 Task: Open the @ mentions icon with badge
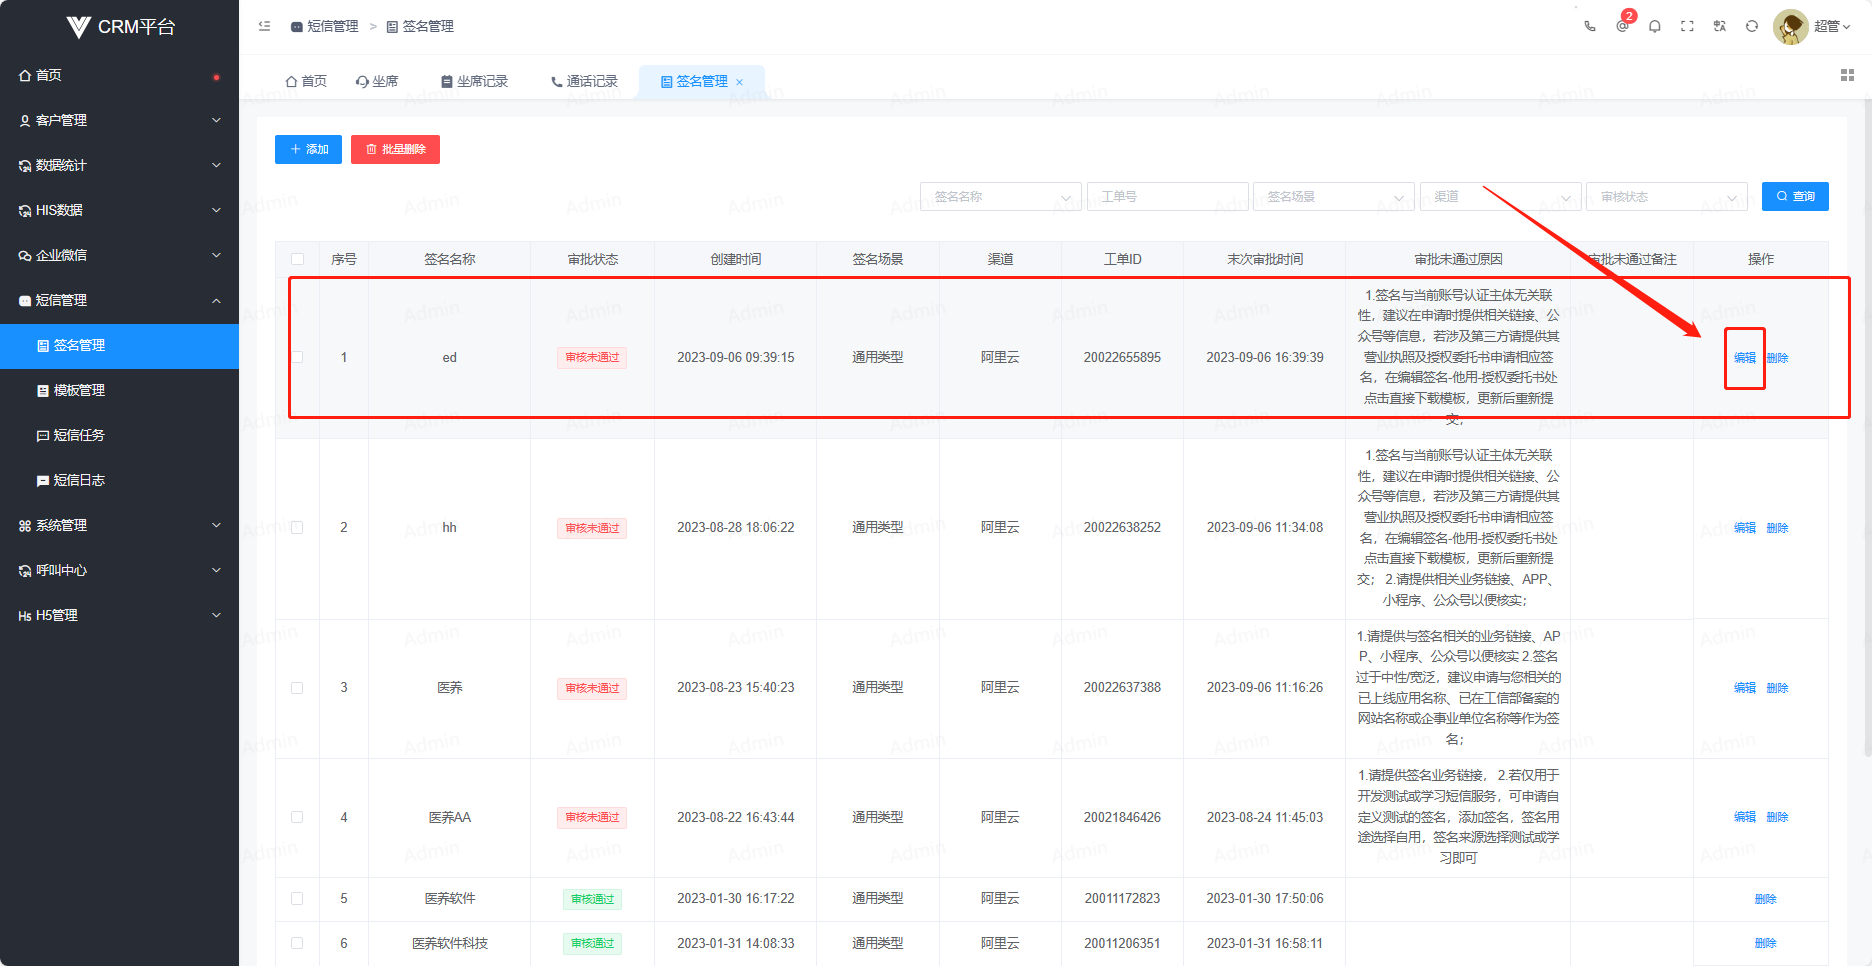[1622, 27]
